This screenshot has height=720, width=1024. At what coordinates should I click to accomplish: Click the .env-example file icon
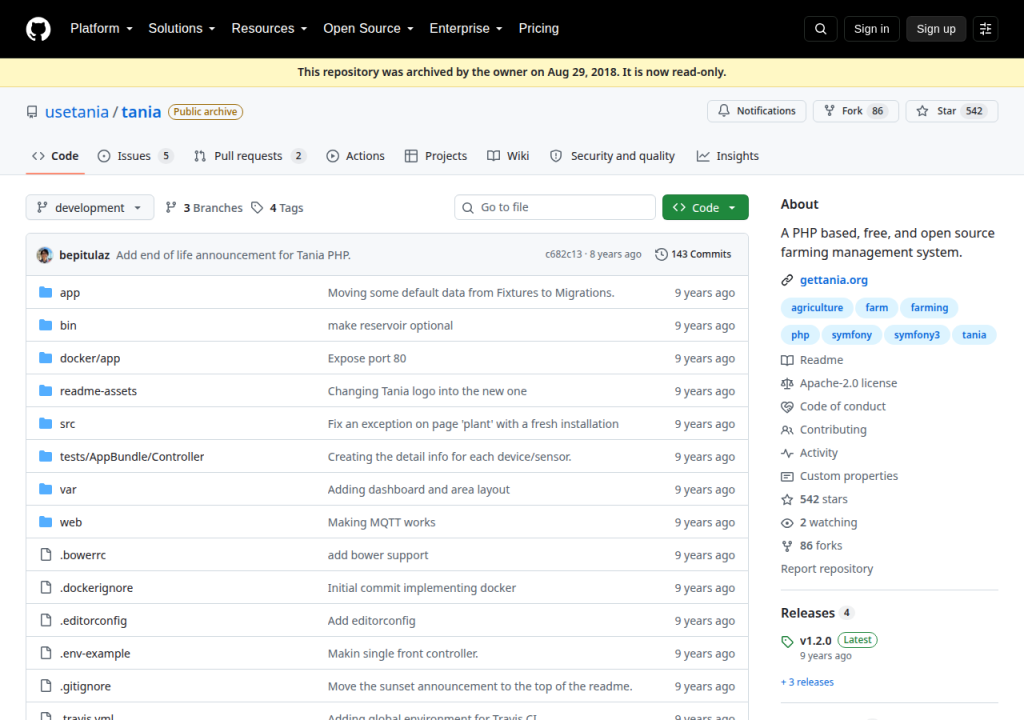pos(46,653)
